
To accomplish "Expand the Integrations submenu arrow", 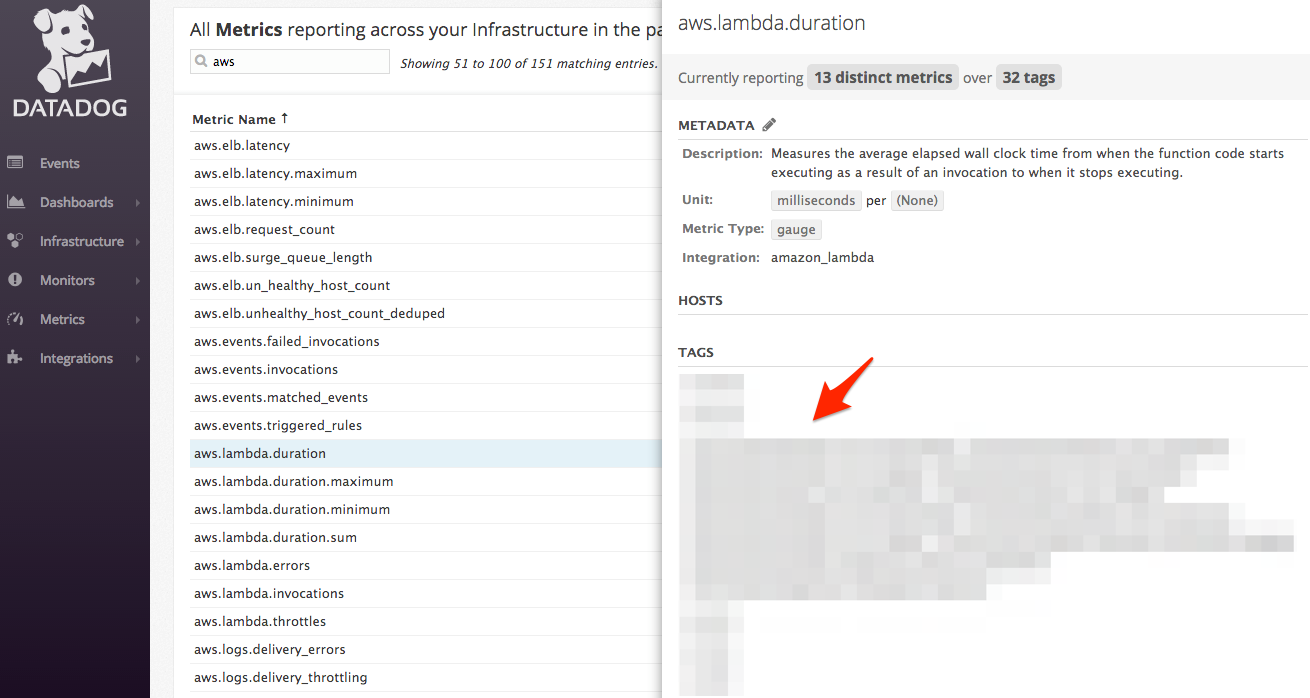I will point(137,359).
